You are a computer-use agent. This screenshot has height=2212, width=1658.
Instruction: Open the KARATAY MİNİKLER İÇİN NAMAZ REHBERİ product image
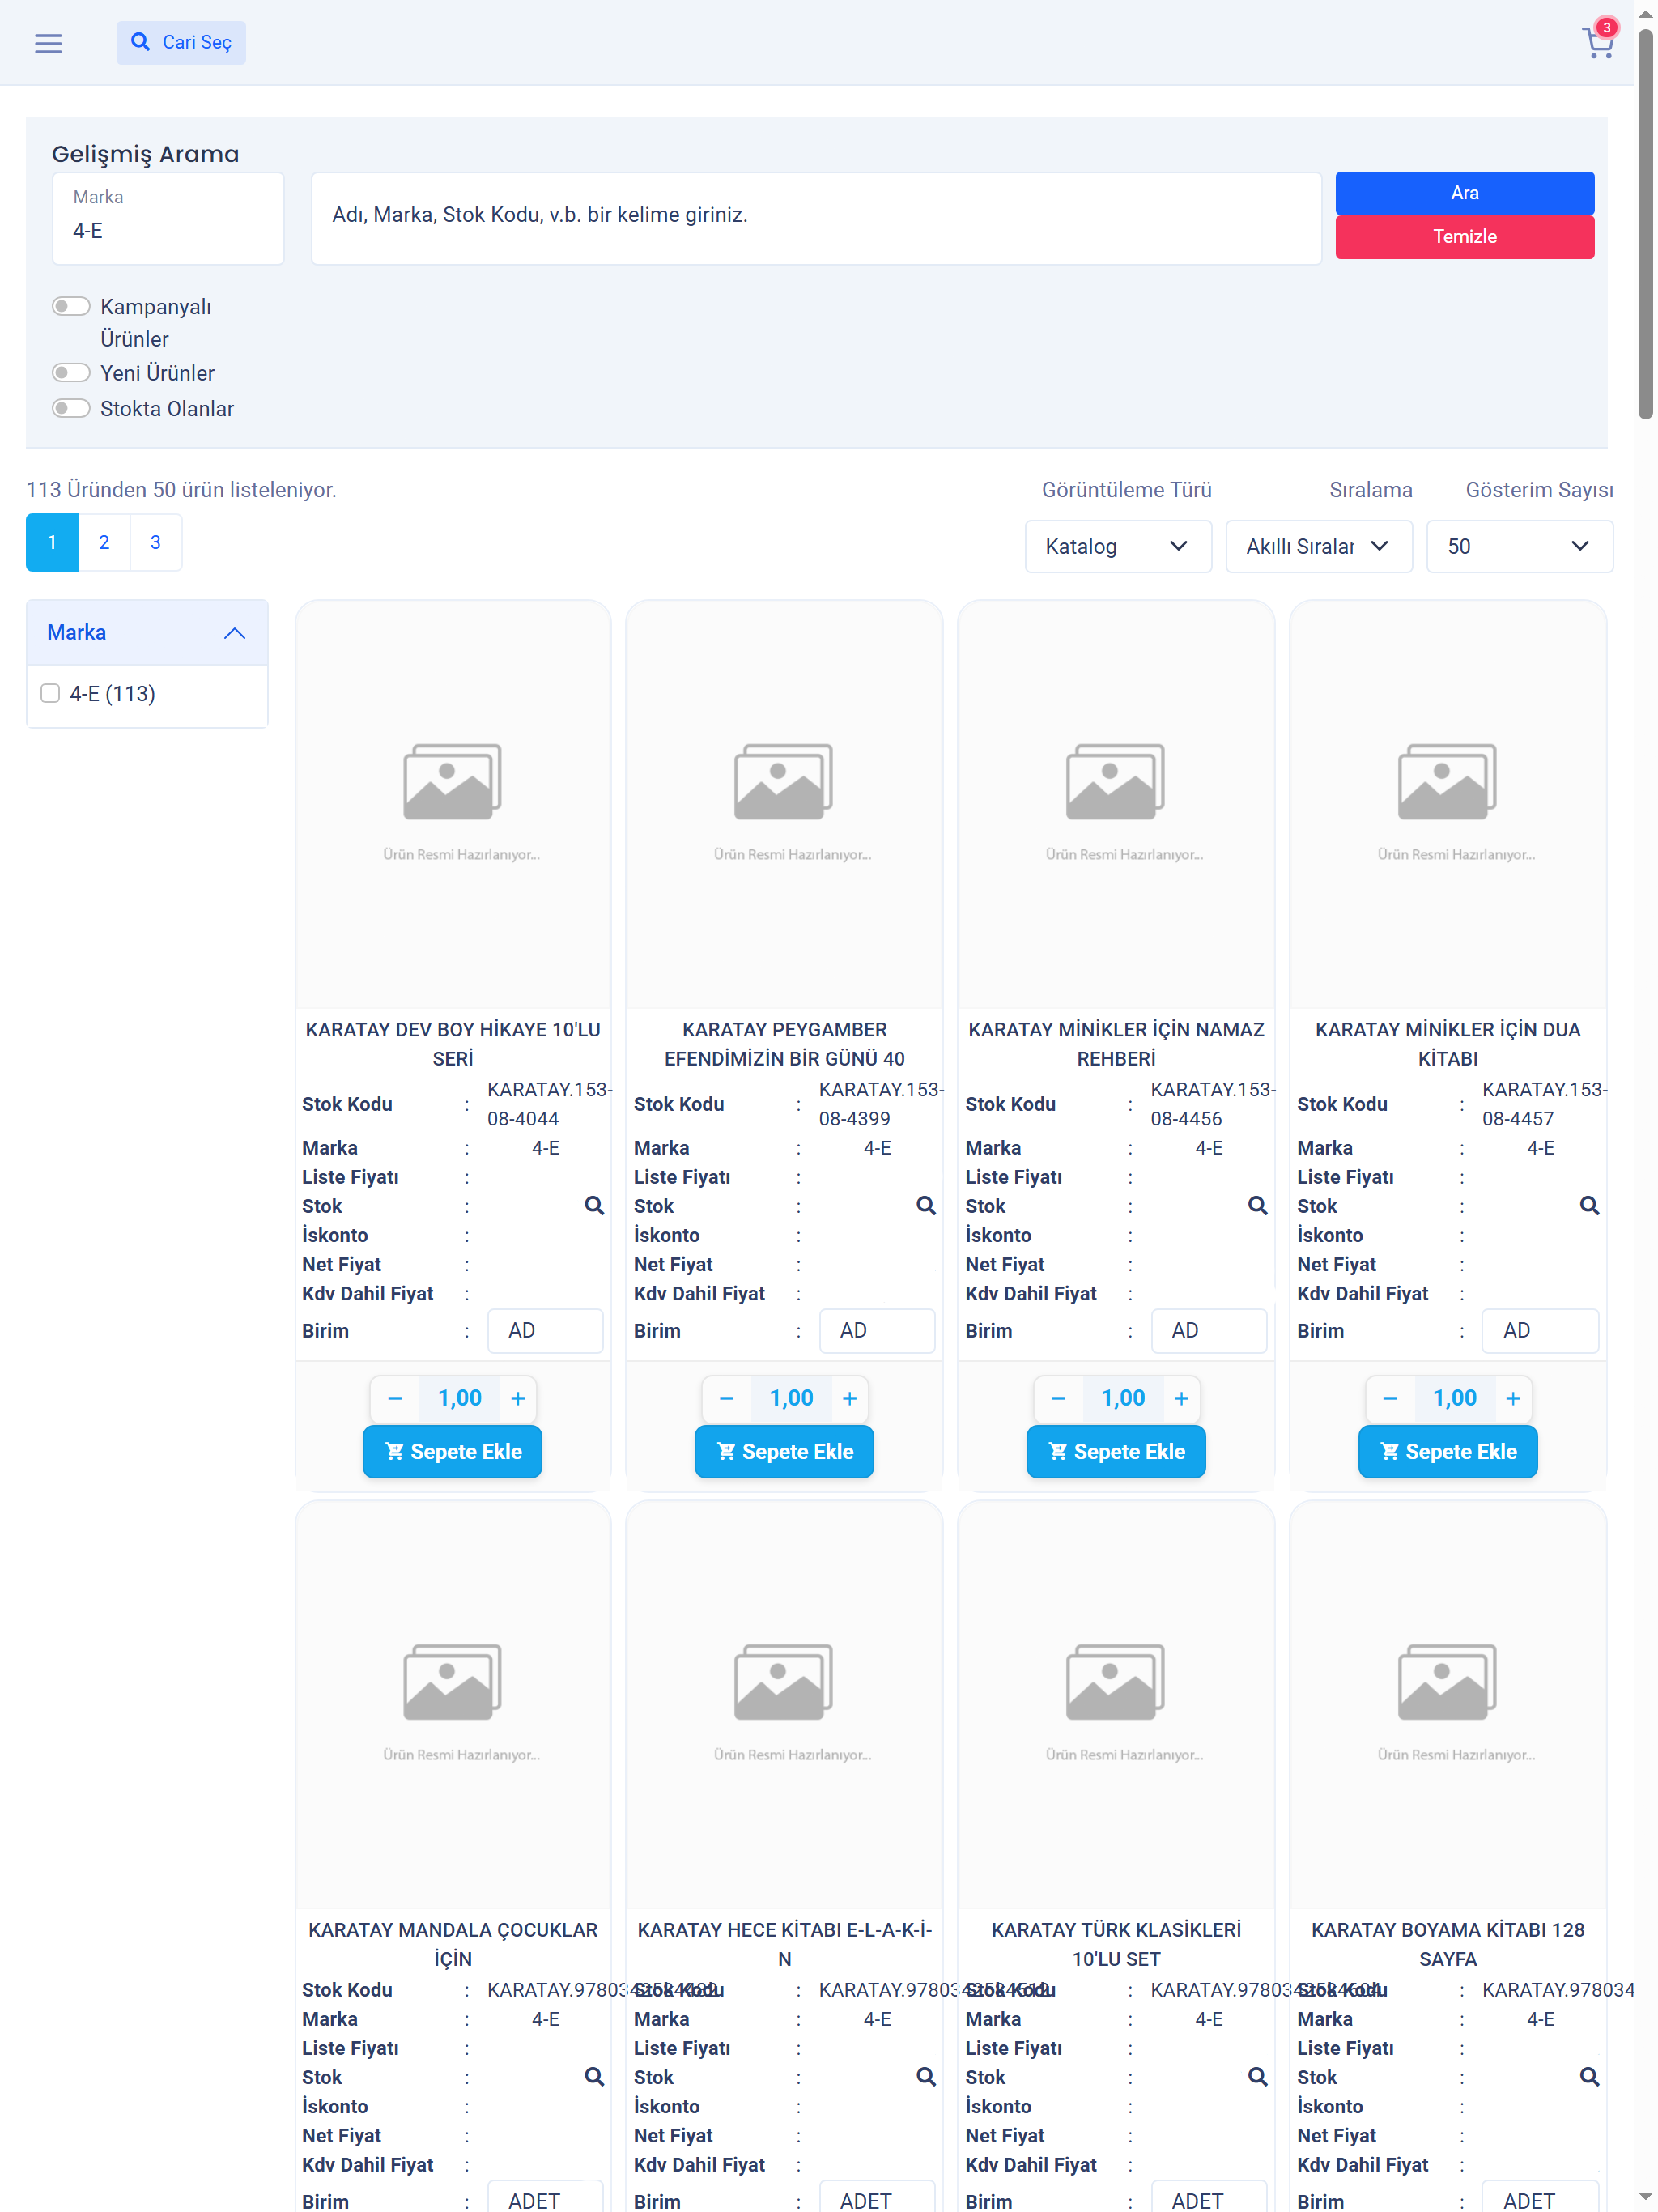coord(1116,802)
